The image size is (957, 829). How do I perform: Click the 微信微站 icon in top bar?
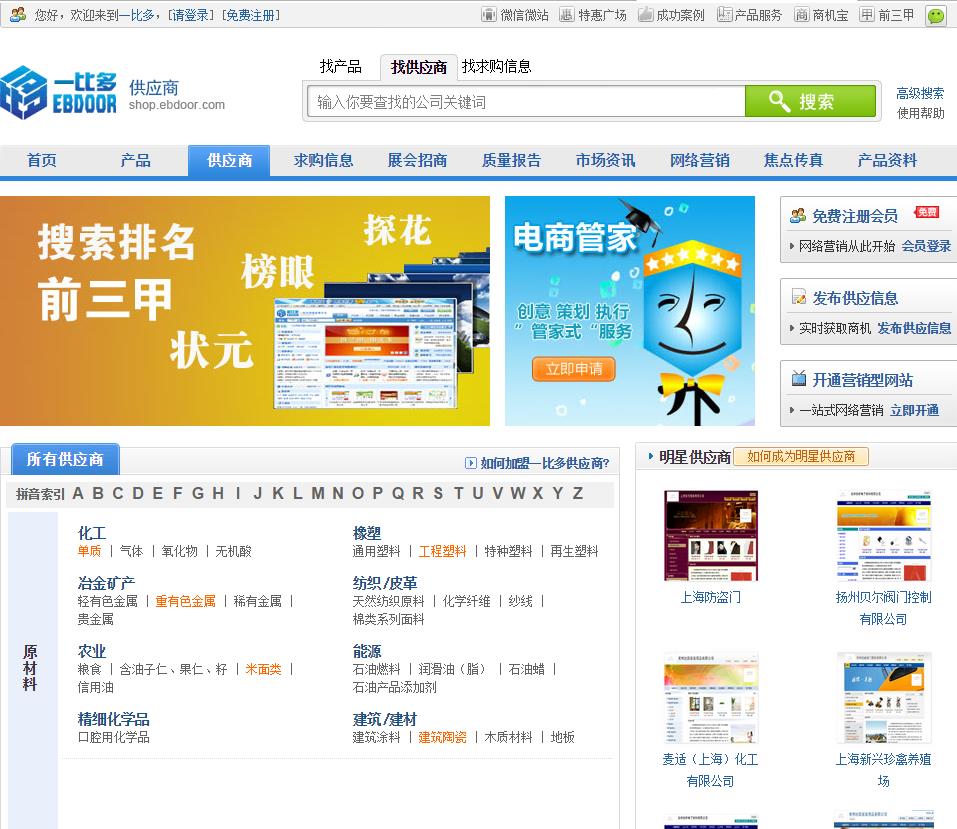[488, 15]
